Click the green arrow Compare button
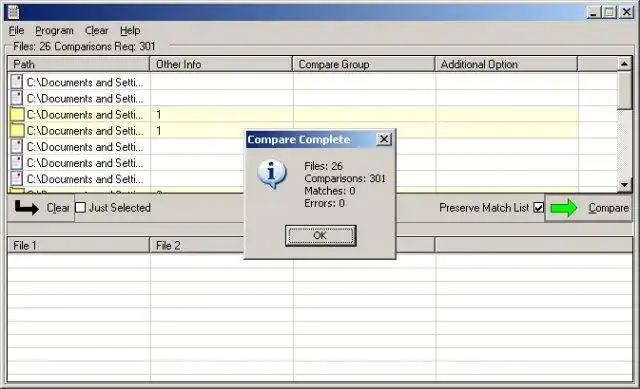640x389 pixels. 589,208
